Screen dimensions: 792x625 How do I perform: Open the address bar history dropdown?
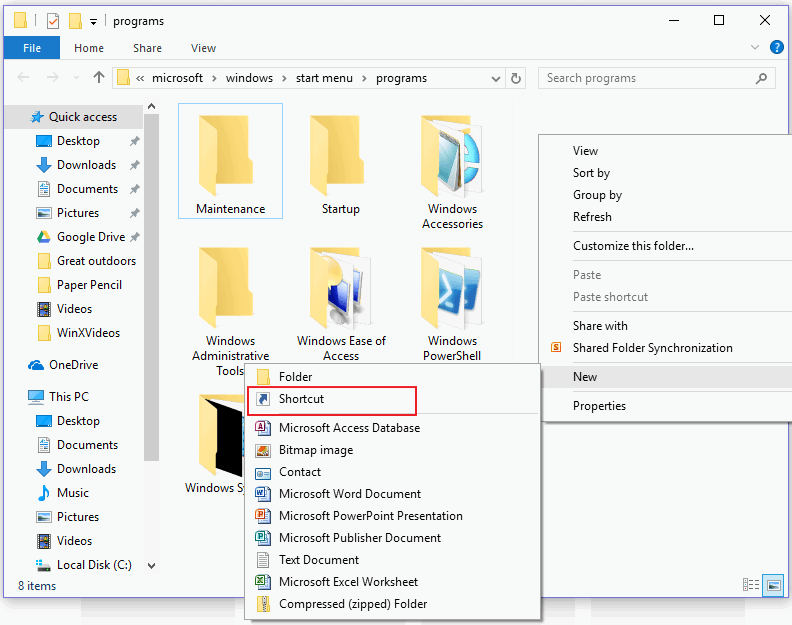496,79
